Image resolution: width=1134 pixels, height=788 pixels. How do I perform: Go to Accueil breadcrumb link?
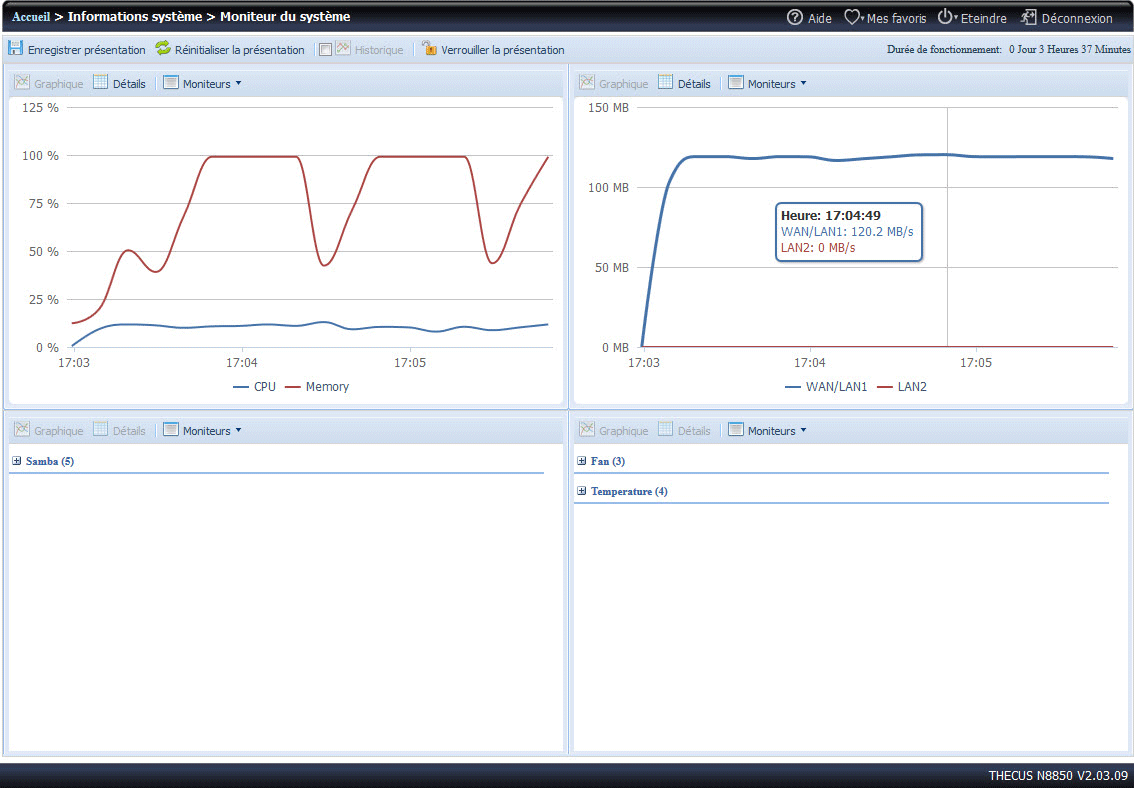coord(31,17)
